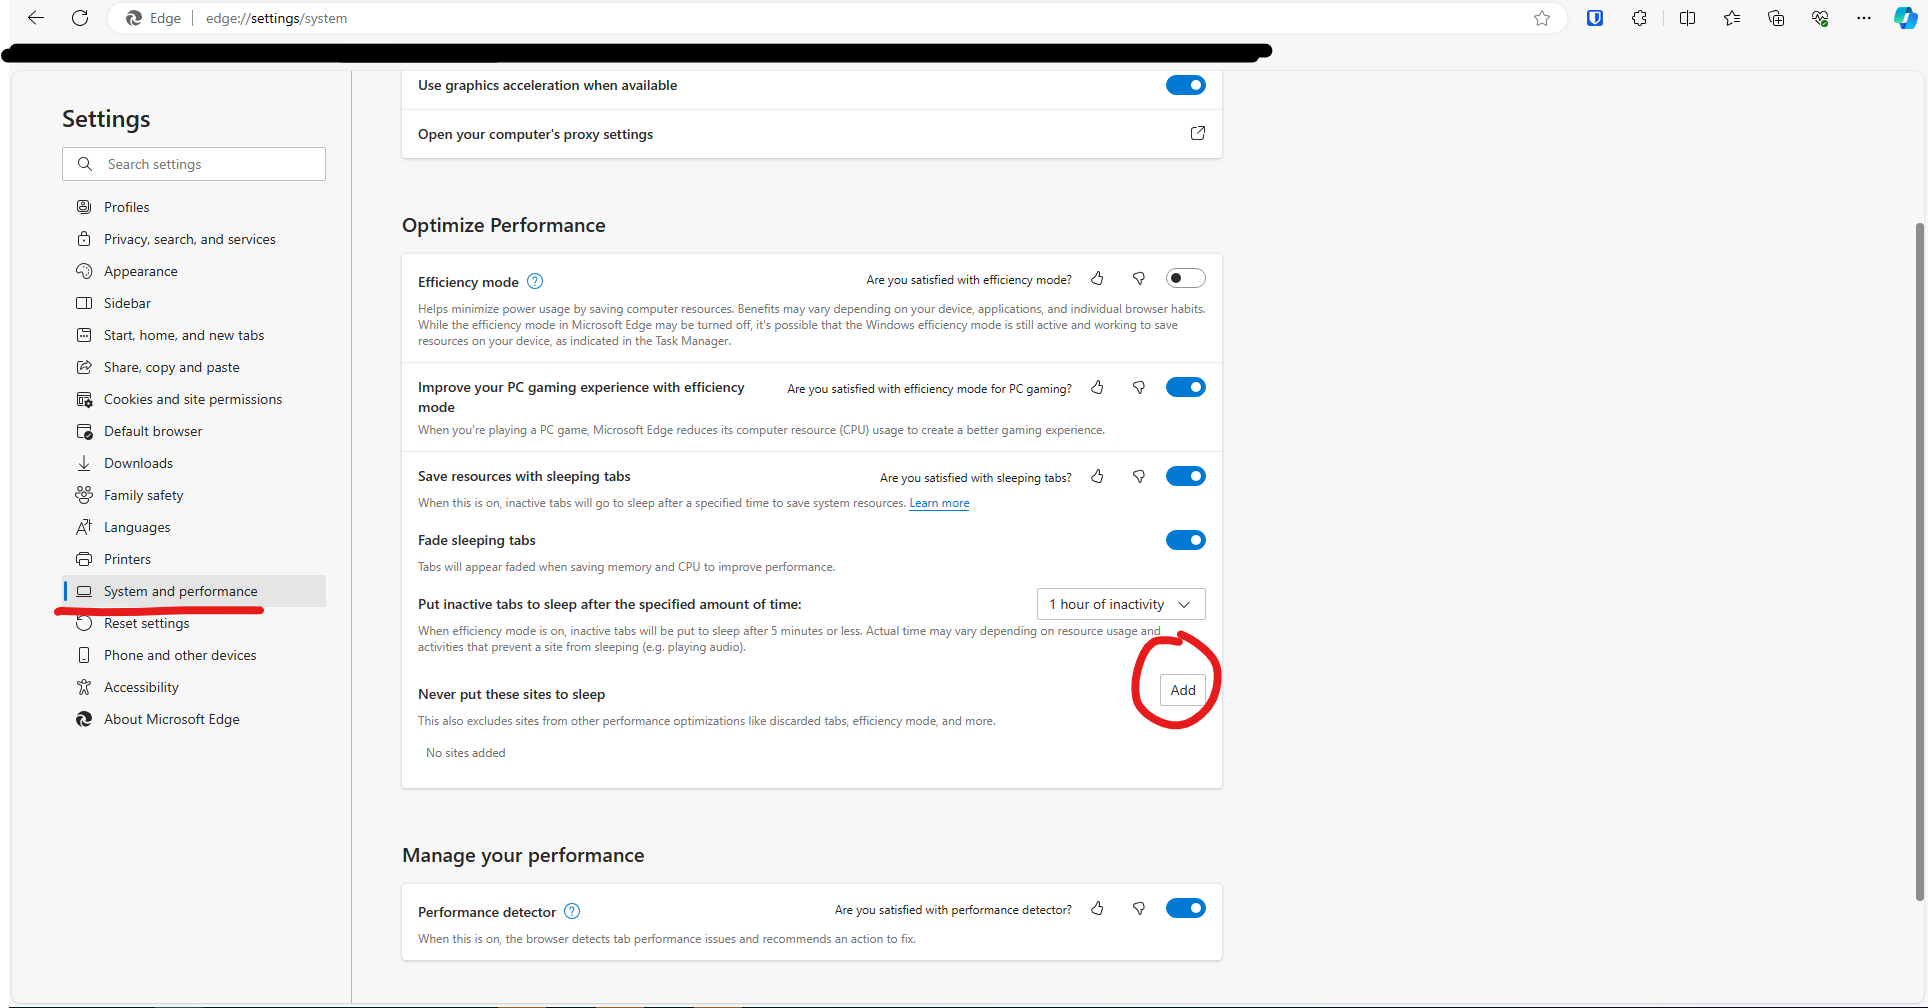Open the Extensions puzzle icon
This screenshot has width=1928, height=1008.
(x=1639, y=18)
